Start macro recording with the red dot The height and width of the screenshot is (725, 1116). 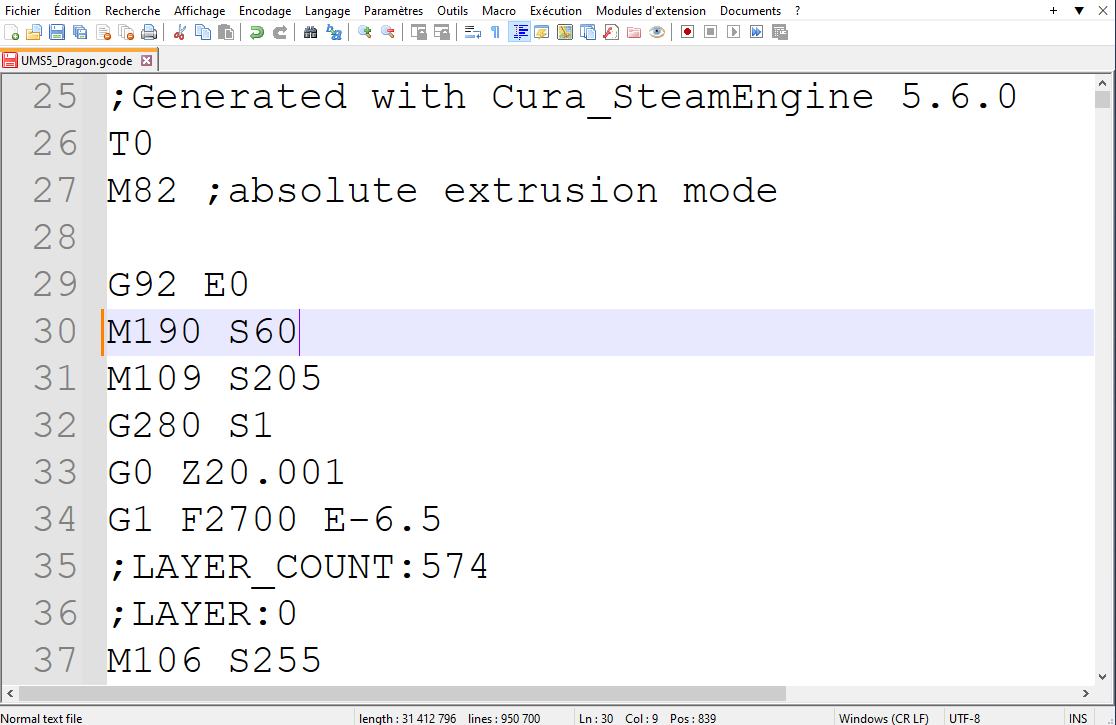pos(688,32)
